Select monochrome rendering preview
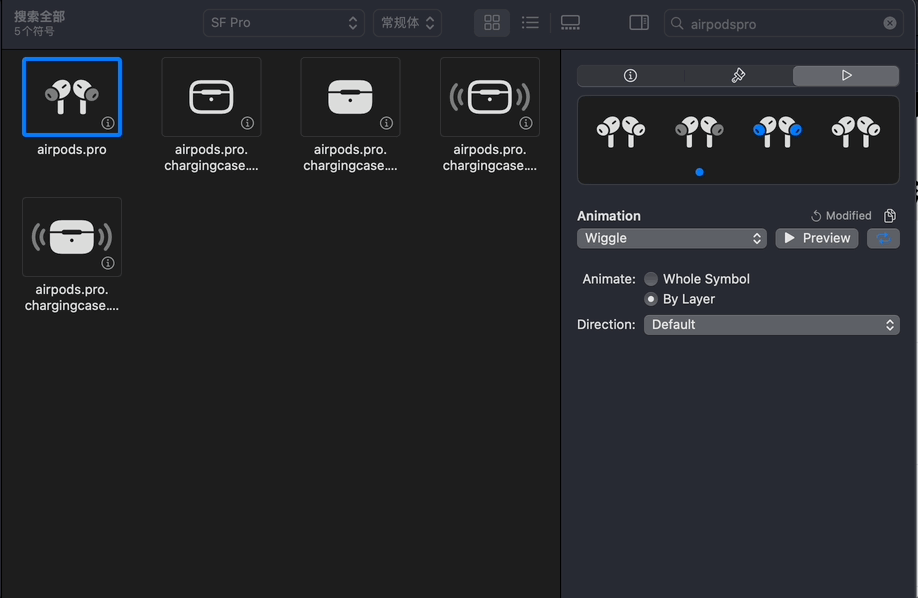The height and width of the screenshot is (598, 918). tap(621, 132)
